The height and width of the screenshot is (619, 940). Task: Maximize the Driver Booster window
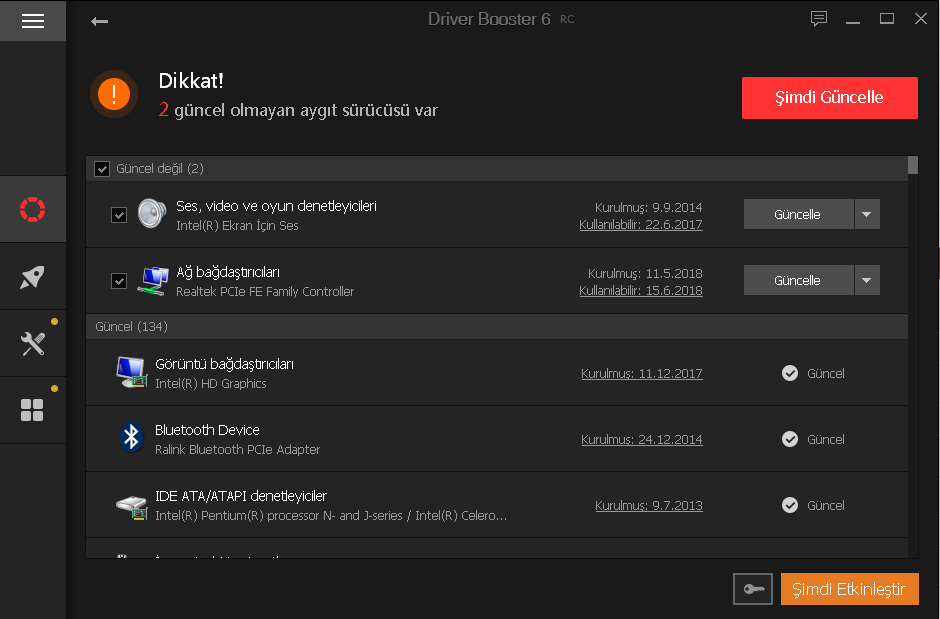[887, 19]
